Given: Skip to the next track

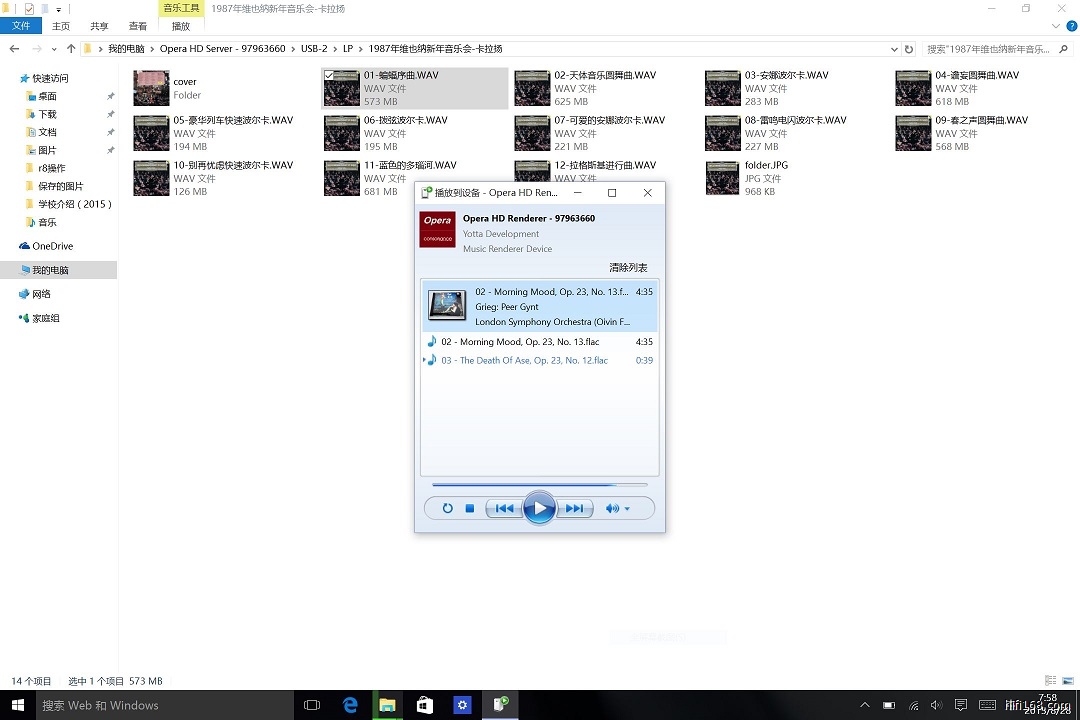Looking at the screenshot, I should click(x=574, y=509).
